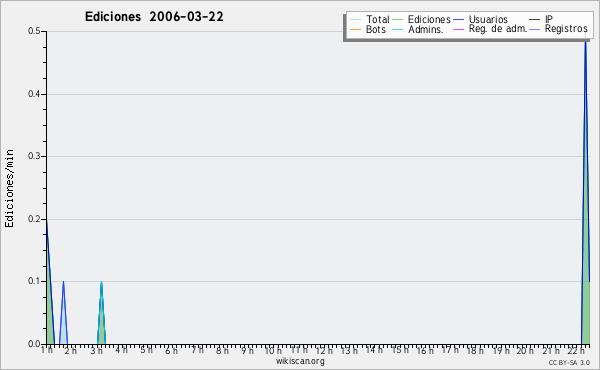600x370 pixels.
Task: Click the 1 h x-axis label
Action: tap(47, 350)
